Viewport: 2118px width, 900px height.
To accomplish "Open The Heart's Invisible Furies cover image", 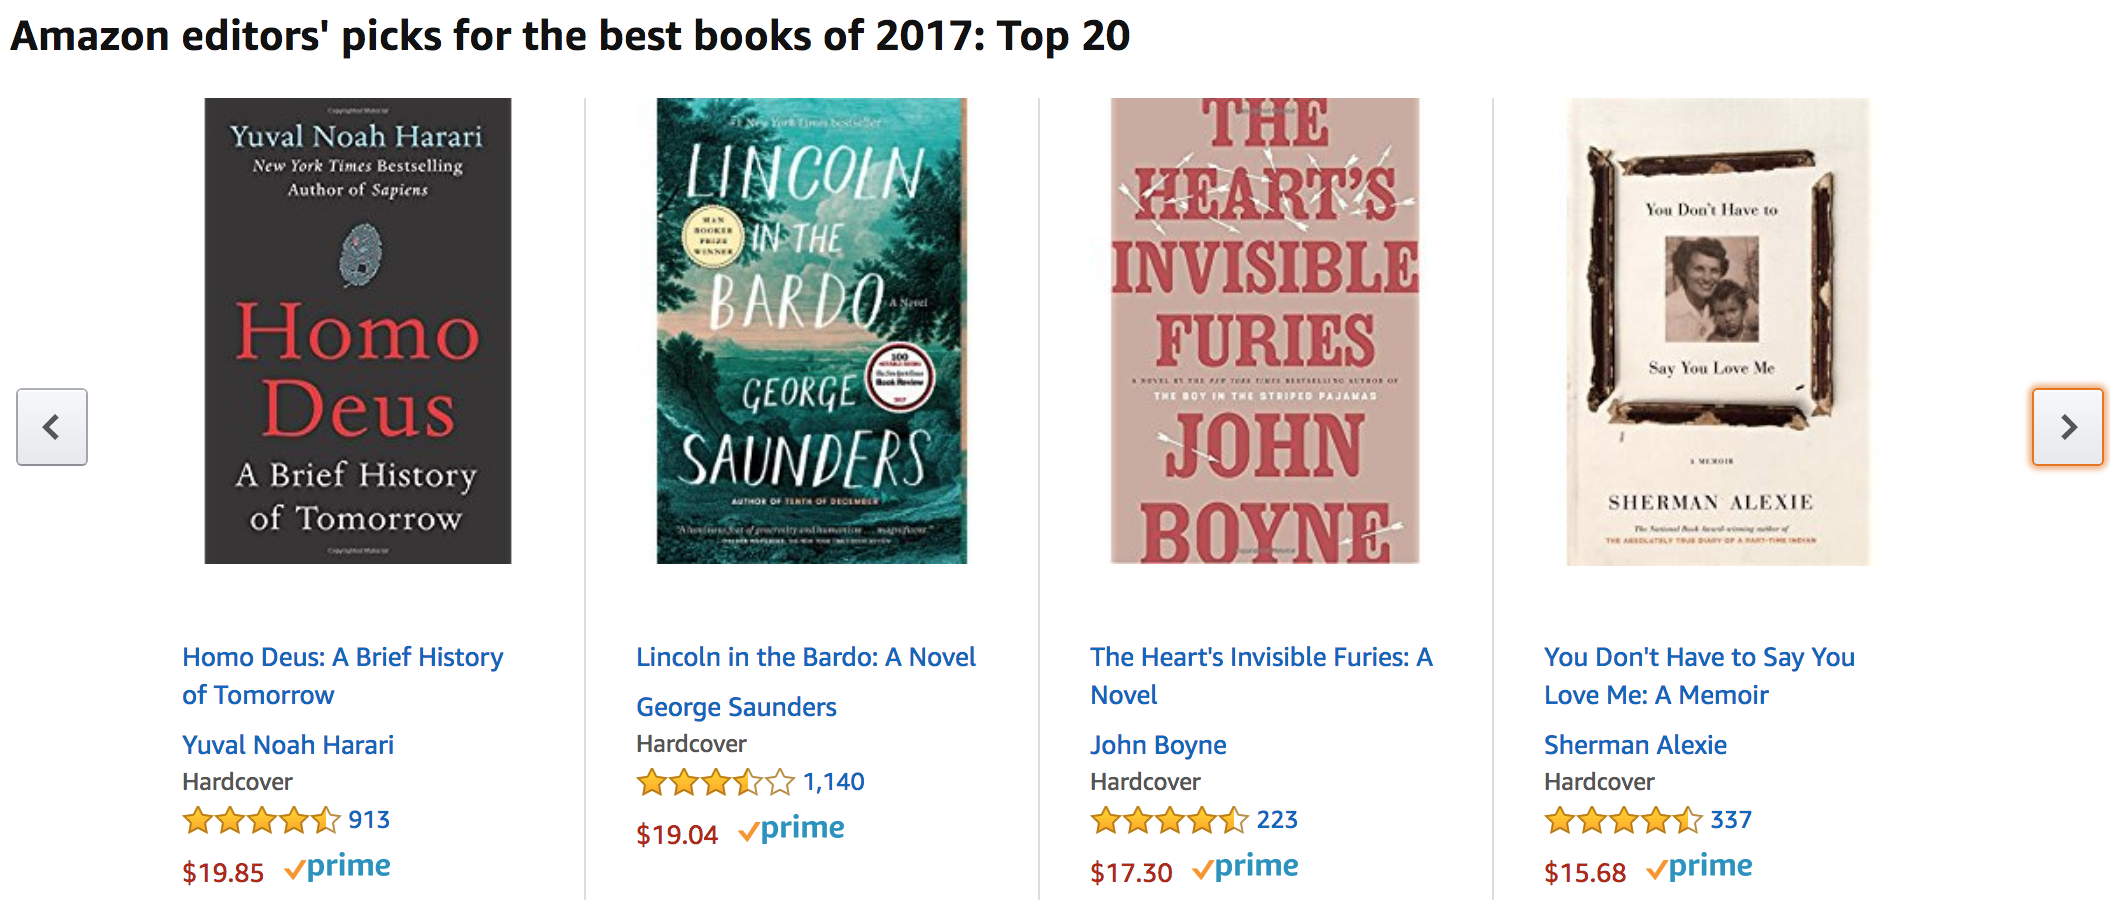I will pos(1265,331).
